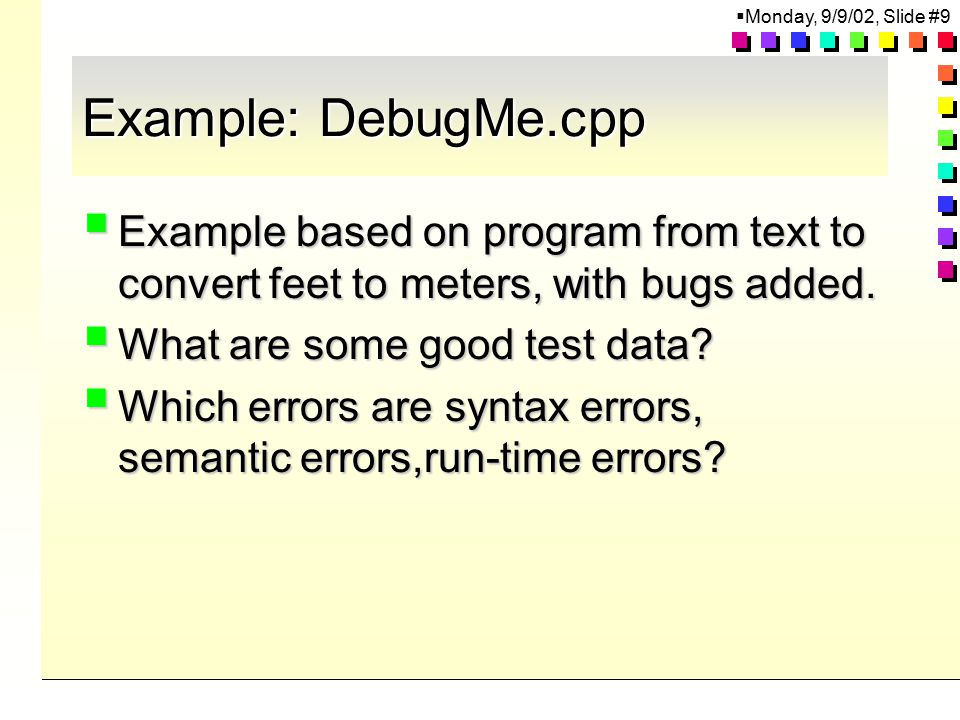The image size is (960, 720).
Task: Click the 'Monday, 9/9/02, Slide #9' header text
Action: click(848, 16)
